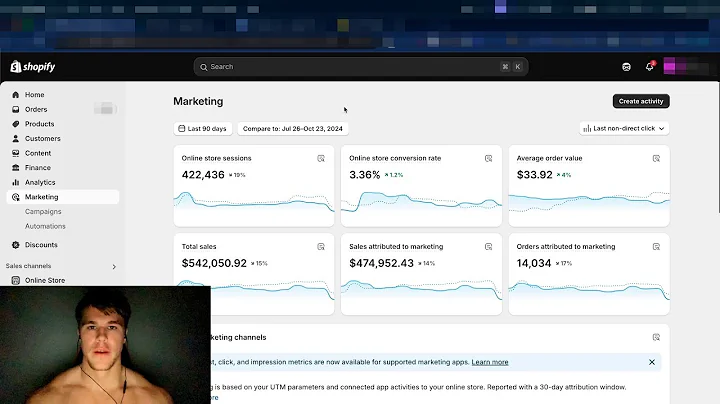Dismiss the metrics info banner

pyautogui.click(x=652, y=362)
